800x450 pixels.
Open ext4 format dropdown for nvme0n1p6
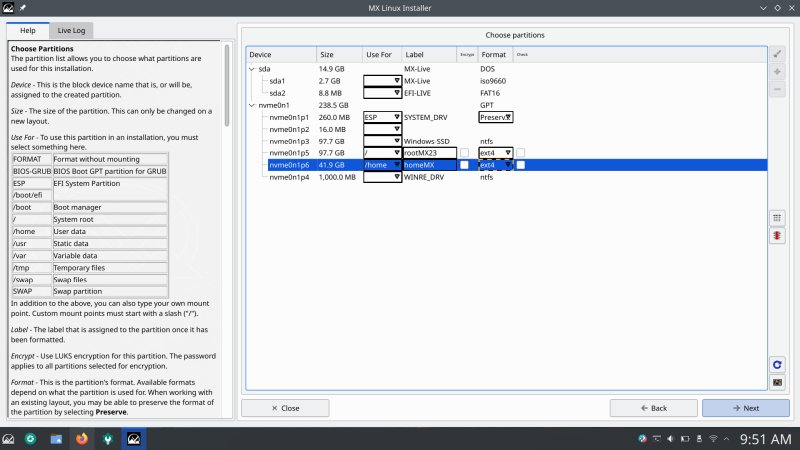pos(495,165)
